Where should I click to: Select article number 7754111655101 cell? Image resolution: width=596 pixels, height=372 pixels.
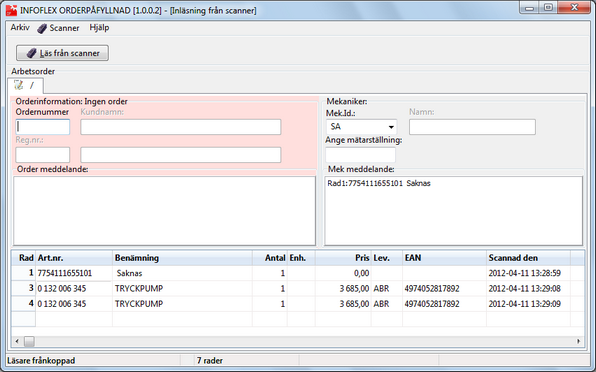[74, 273]
